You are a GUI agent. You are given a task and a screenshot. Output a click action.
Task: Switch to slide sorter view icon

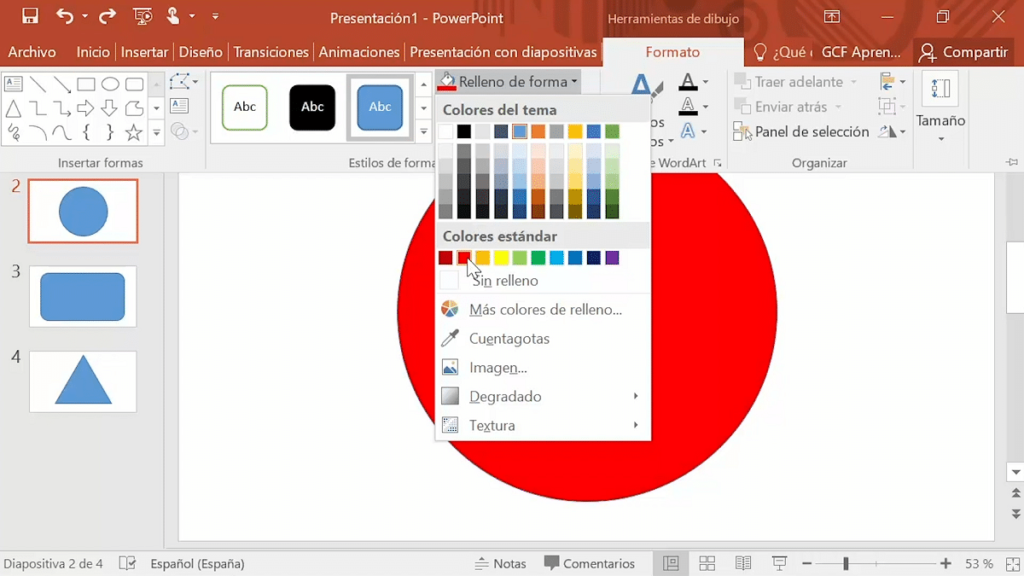pyautogui.click(x=707, y=564)
